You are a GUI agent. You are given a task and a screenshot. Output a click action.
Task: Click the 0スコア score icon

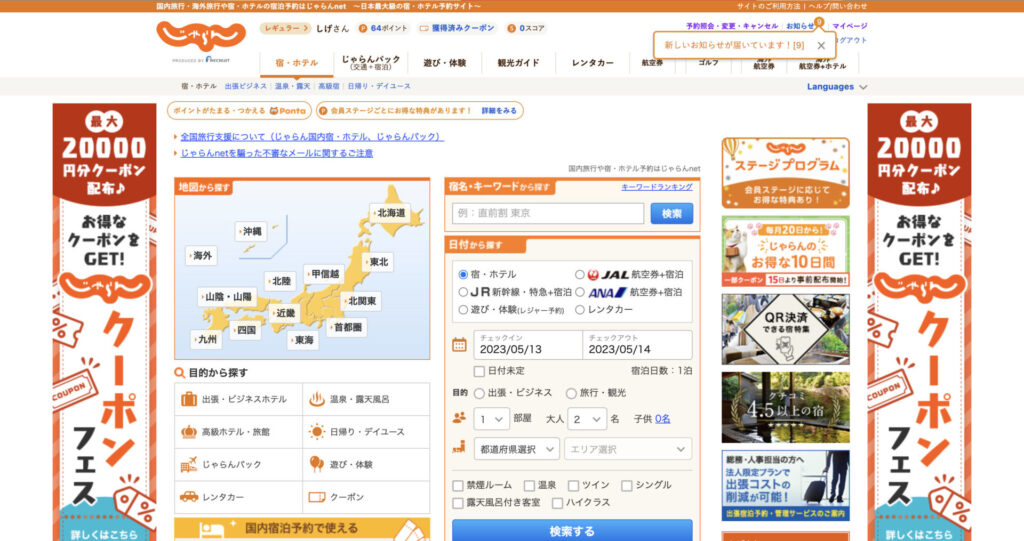pos(511,28)
